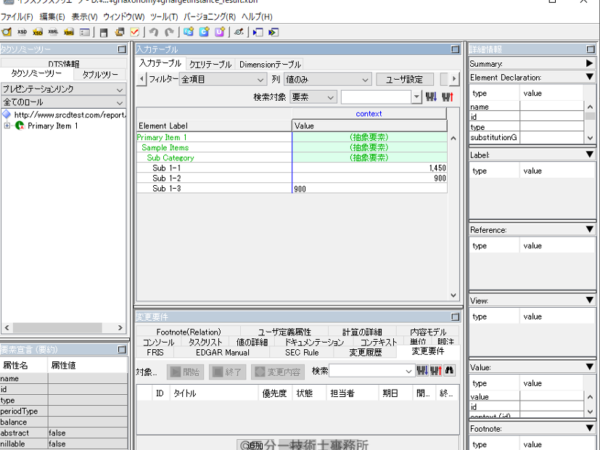Image resolution: width=600 pixels, height=450 pixels.
Task: Click the brush-like tool icon in toolbar
Action: (239, 32)
